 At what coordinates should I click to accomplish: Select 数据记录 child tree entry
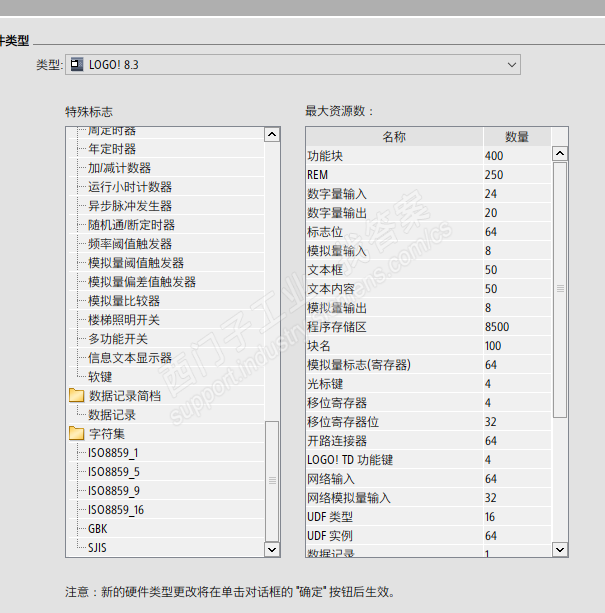point(112,415)
